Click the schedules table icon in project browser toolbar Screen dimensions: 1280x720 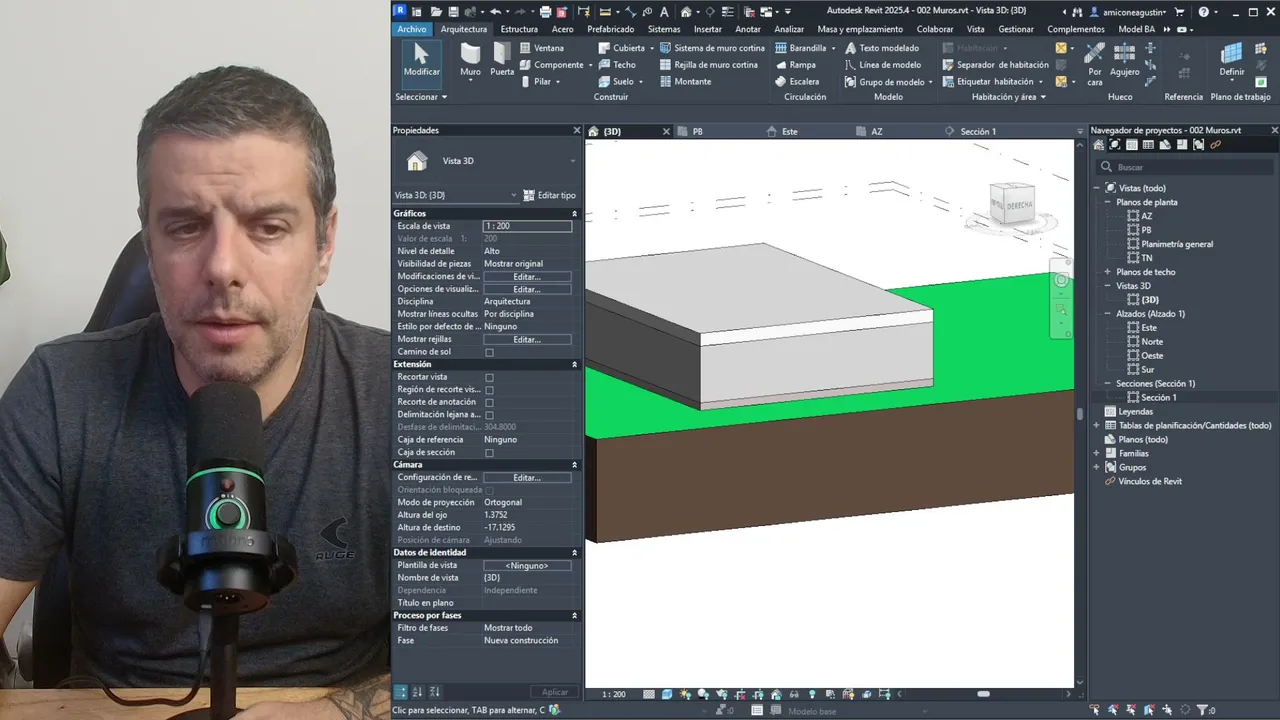pos(1148,145)
